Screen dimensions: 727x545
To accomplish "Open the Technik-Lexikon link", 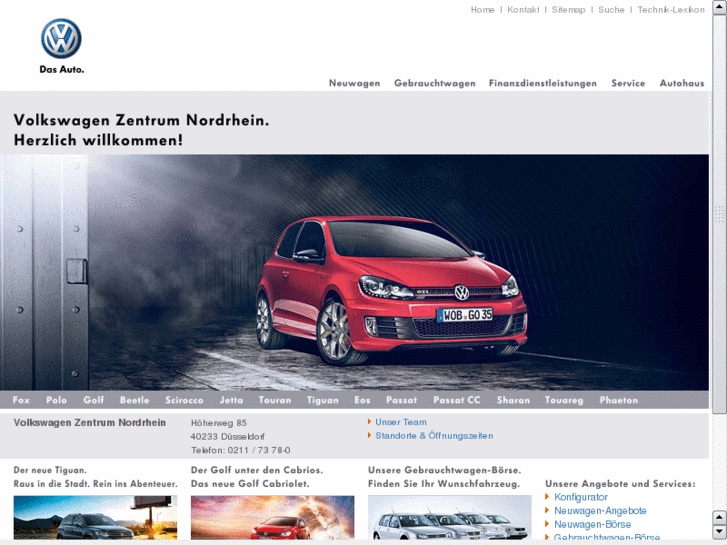I will click(671, 10).
